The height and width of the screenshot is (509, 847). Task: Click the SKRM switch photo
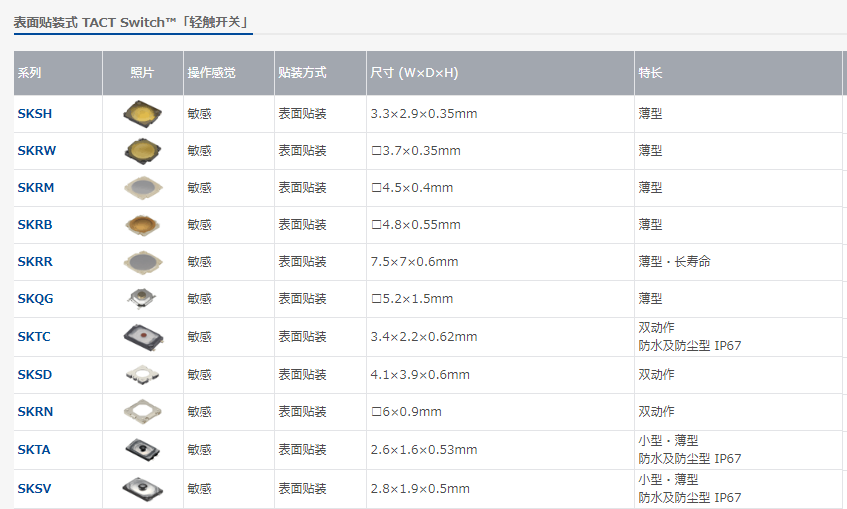(x=142, y=187)
